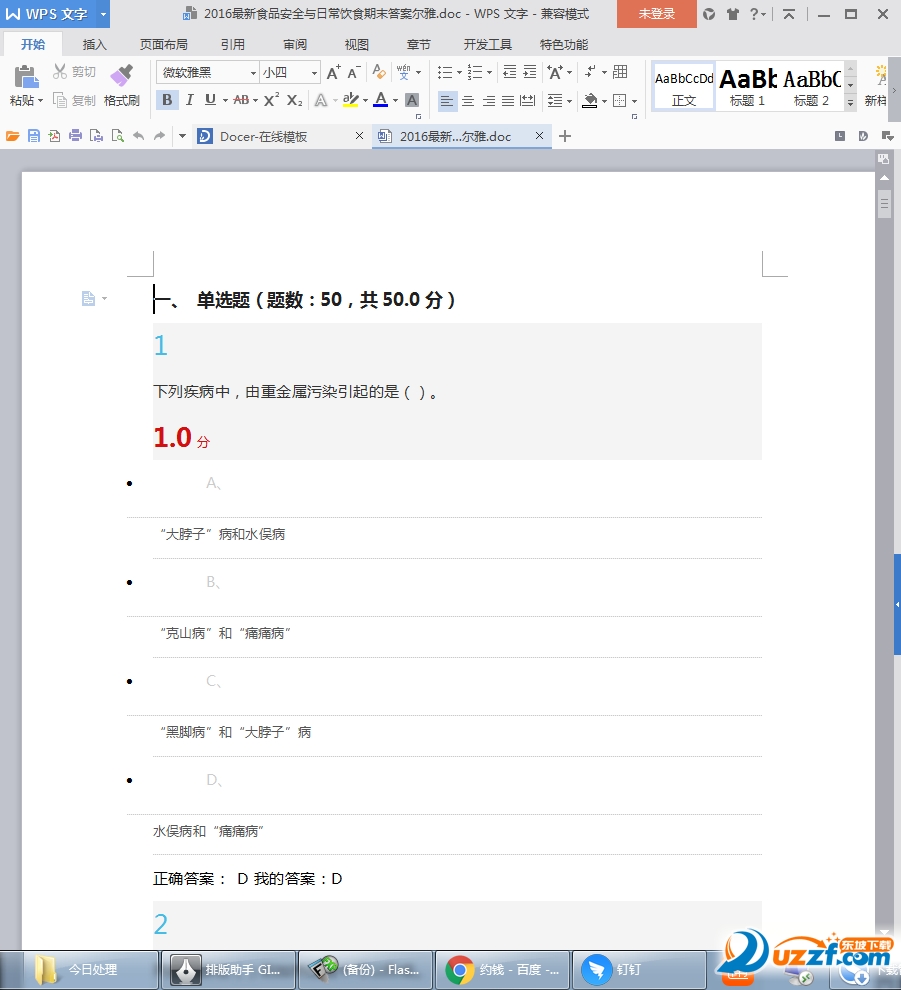This screenshot has width=901, height=990.
Task: Click paragraph layout icon beside heading
Action: point(88,298)
